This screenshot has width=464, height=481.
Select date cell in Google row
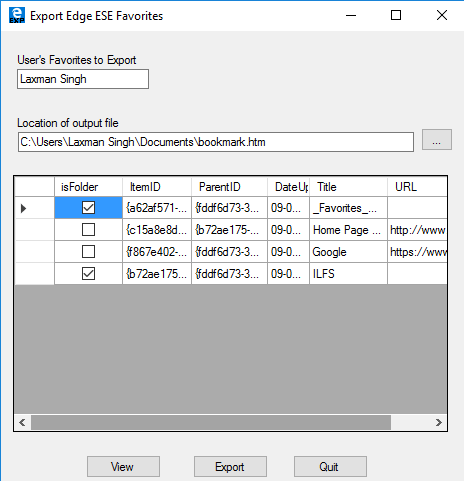tap(288, 252)
